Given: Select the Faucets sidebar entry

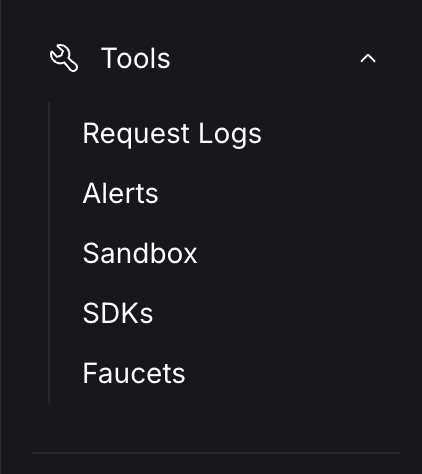Looking at the screenshot, I should pyautogui.click(x=134, y=373).
